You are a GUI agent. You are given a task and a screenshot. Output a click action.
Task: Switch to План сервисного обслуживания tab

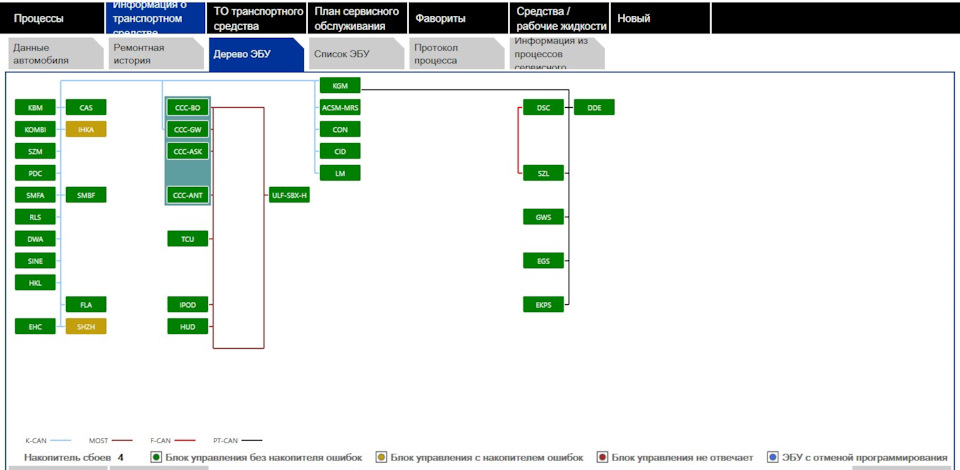[x=357, y=18]
